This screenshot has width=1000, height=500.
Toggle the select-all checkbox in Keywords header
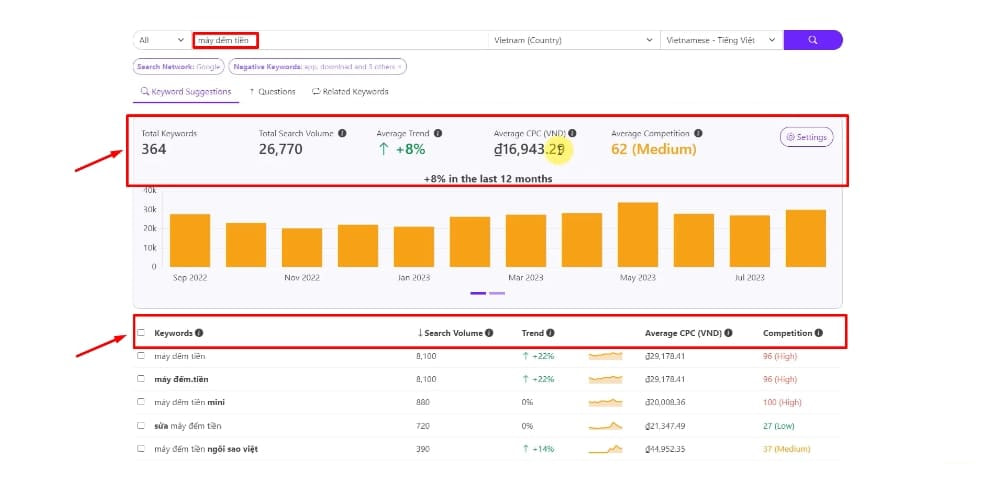click(x=141, y=333)
